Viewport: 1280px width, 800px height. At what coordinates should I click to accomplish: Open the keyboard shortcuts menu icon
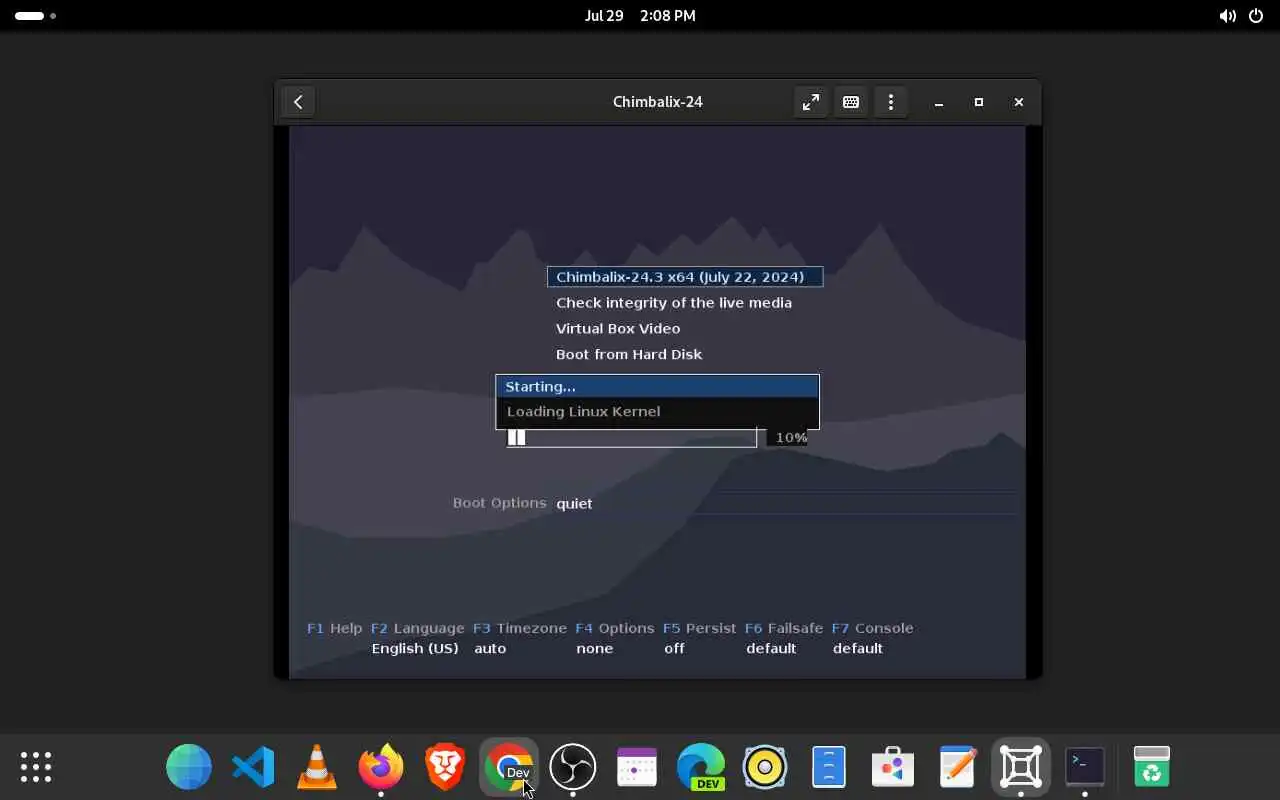(x=851, y=102)
